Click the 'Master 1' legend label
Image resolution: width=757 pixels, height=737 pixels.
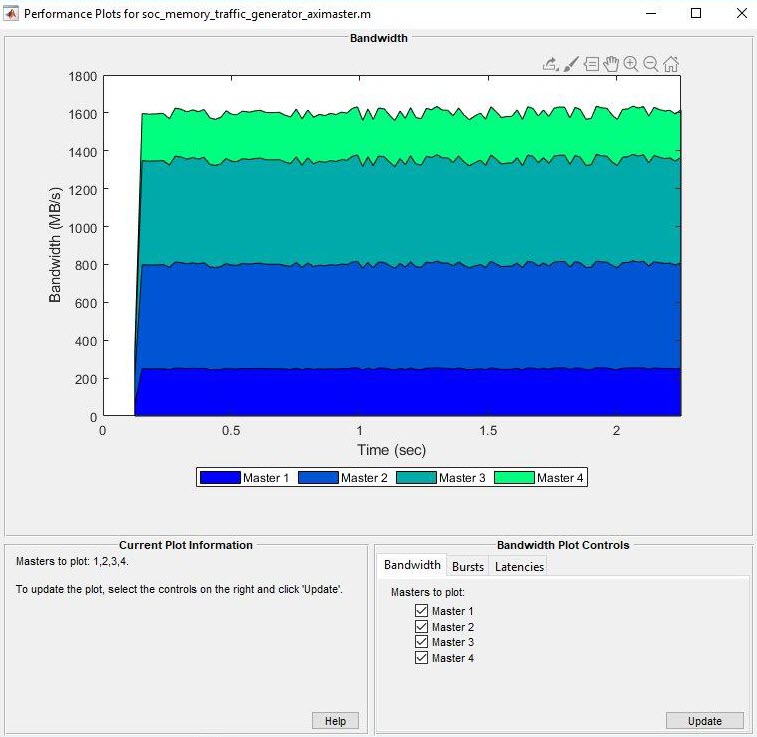(x=266, y=478)
